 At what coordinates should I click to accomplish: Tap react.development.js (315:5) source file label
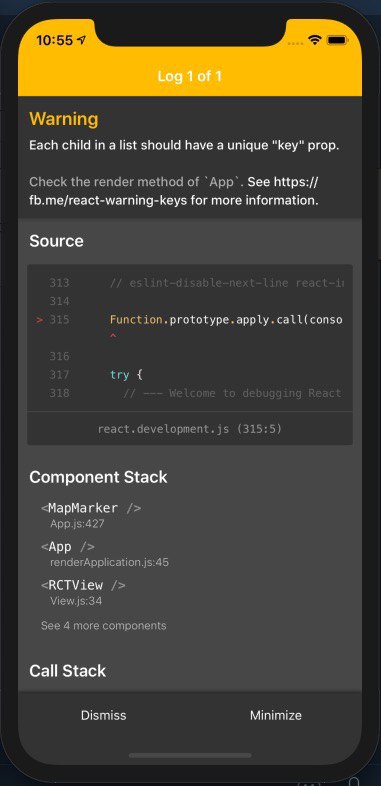click(190, 429)
